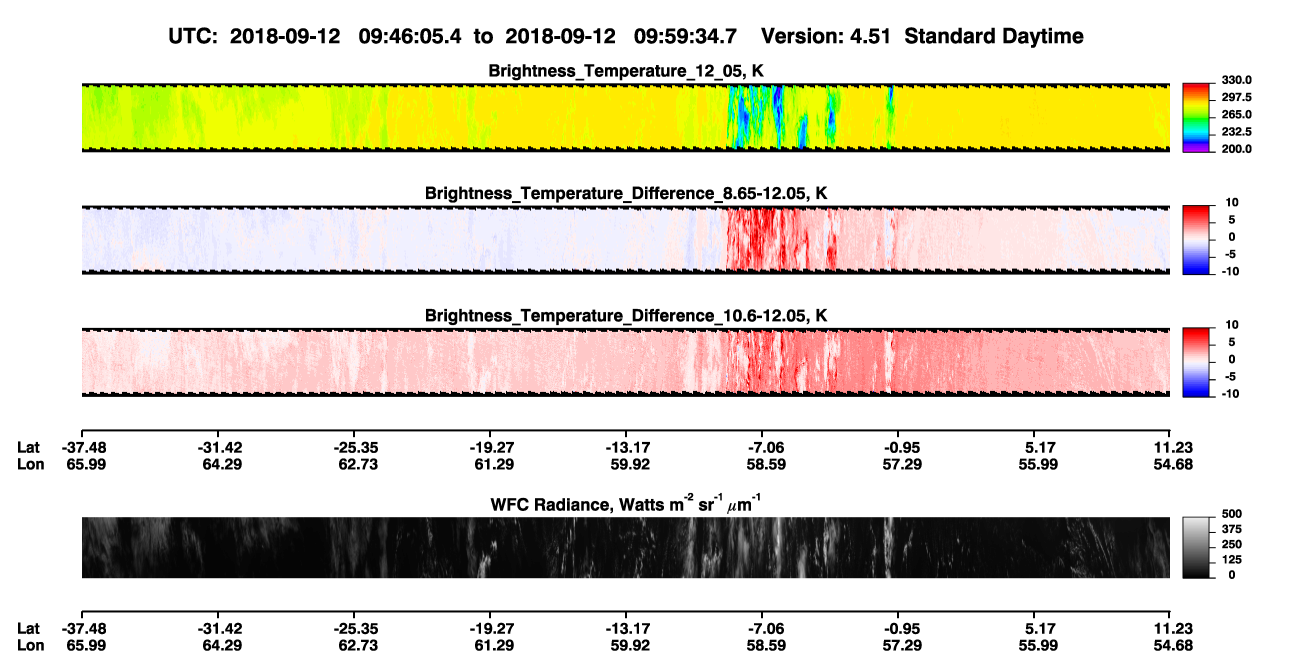Click the 10 label on the 10.6-12.05 colorbar
This screenshot has height=667, width=1300.
click(x=1233, y=325)
